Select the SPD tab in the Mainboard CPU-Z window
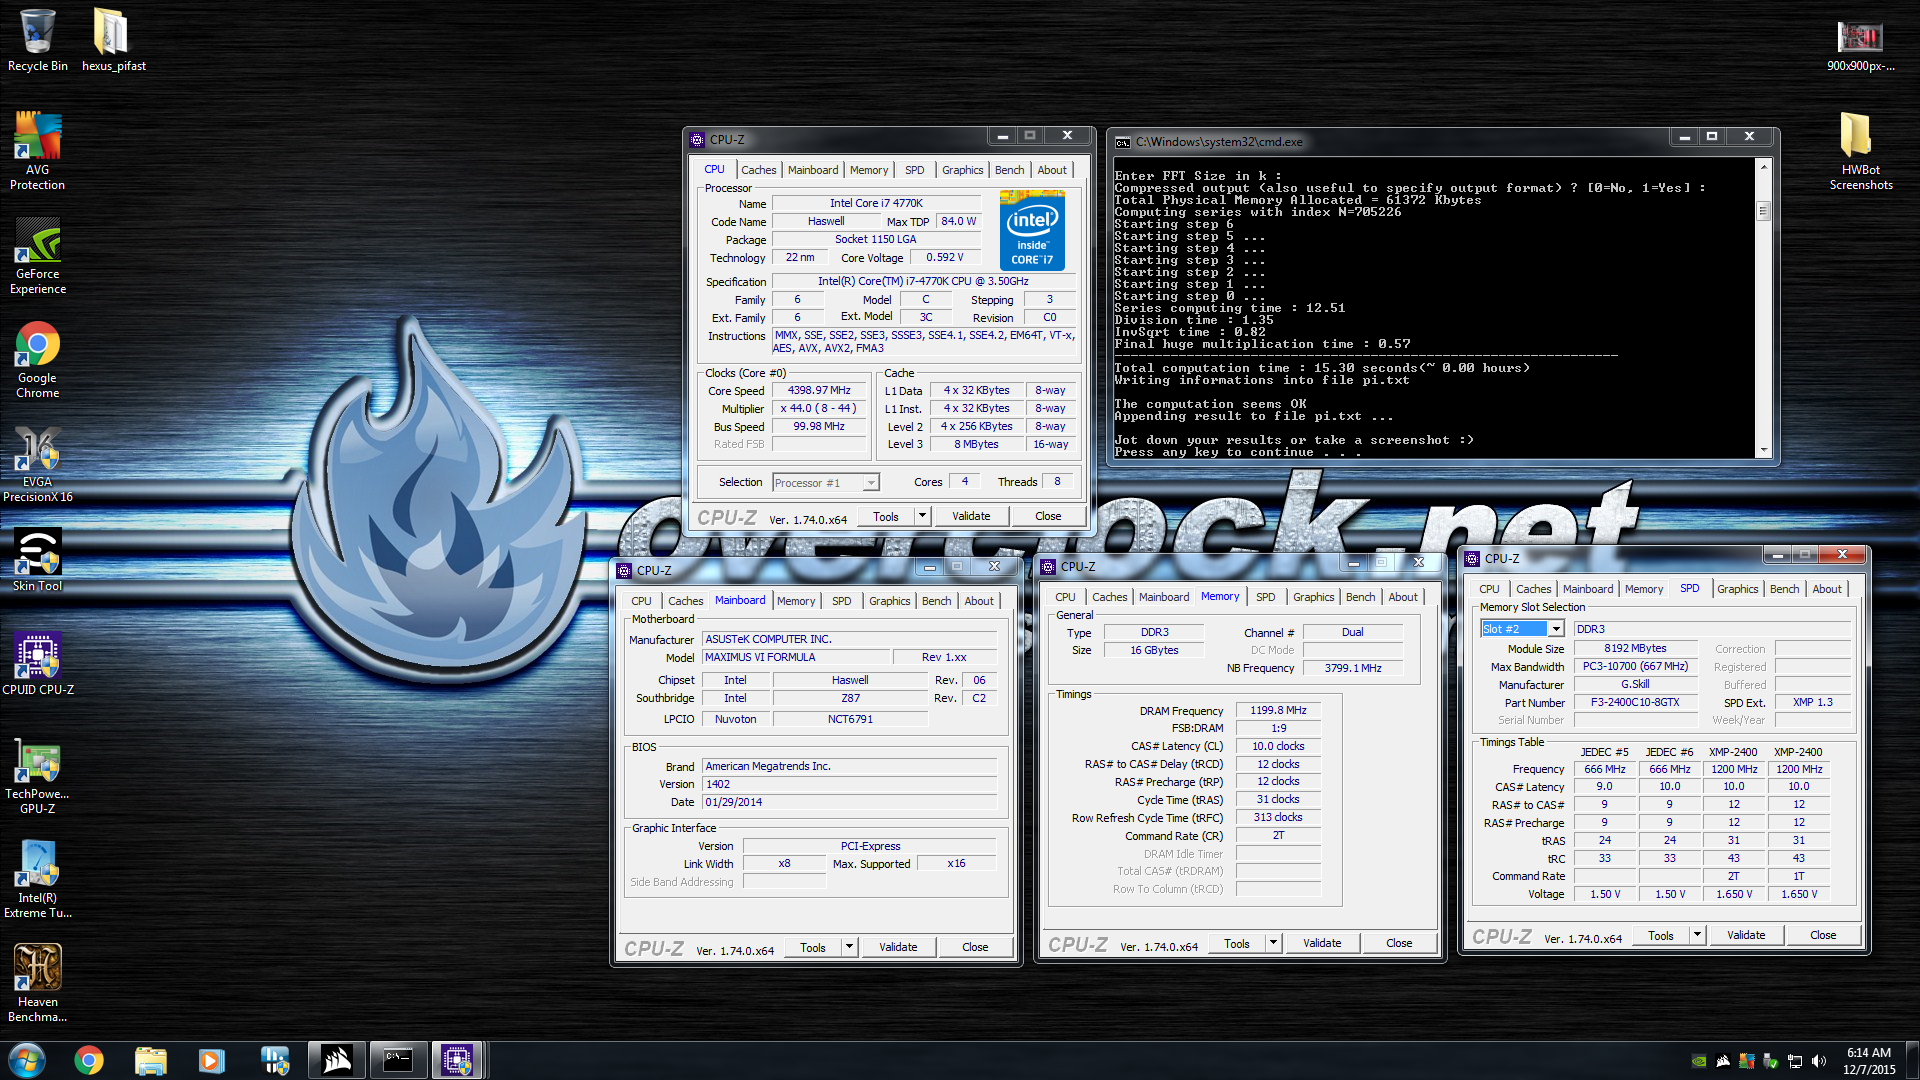 841,601
